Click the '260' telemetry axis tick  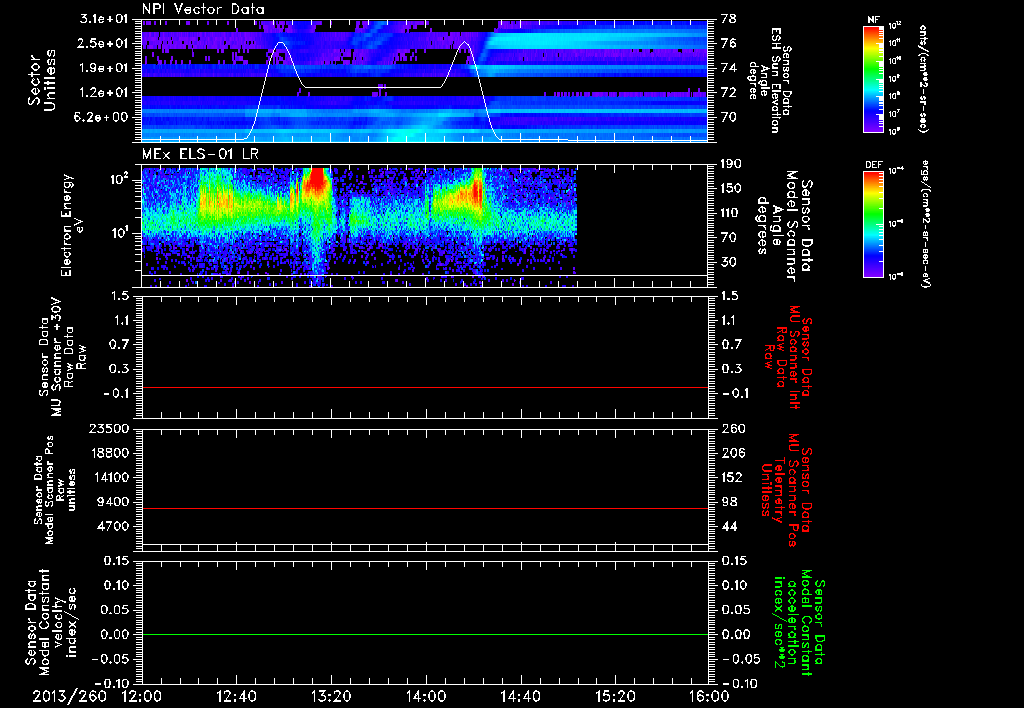[x=733, y=428]
